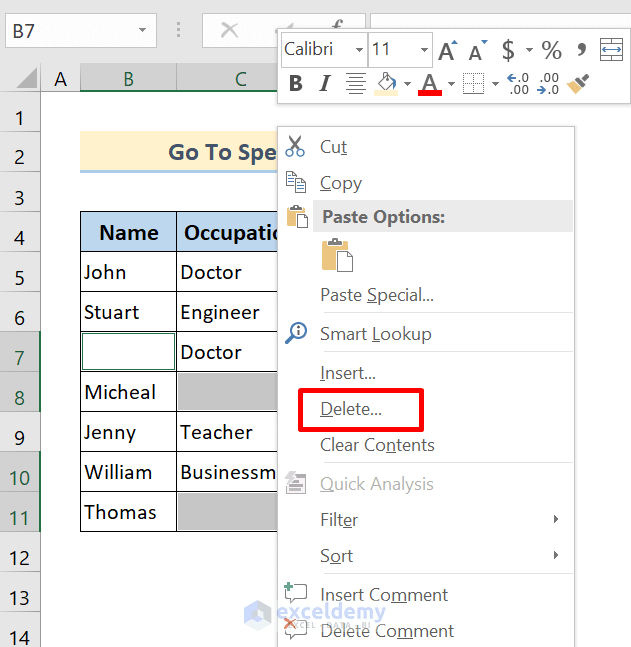This screenshot has width=631, height=647.
Task: Select the Teacher occupation cell
Action: [x=227, y=432]
